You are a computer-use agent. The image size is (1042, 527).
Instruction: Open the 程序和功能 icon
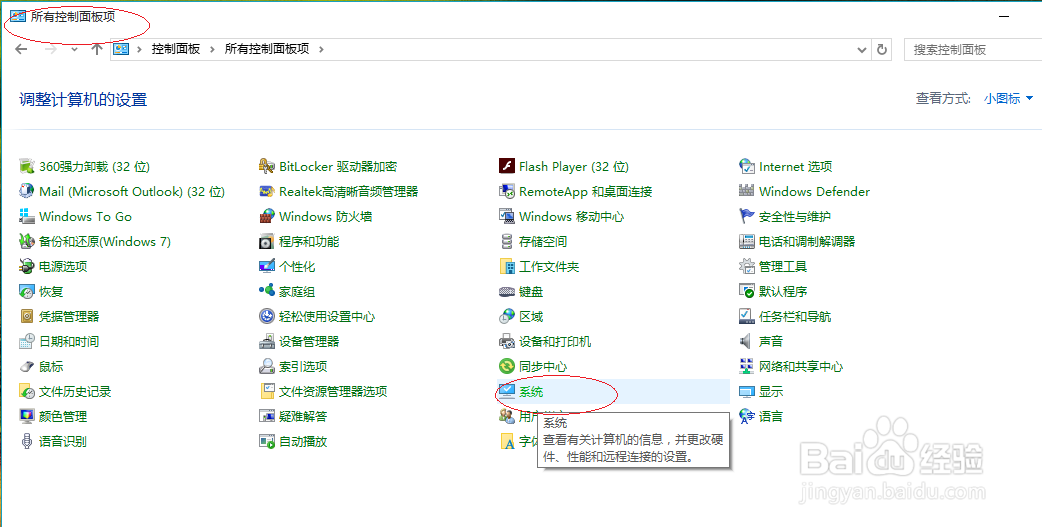click(x=267, y=241)
